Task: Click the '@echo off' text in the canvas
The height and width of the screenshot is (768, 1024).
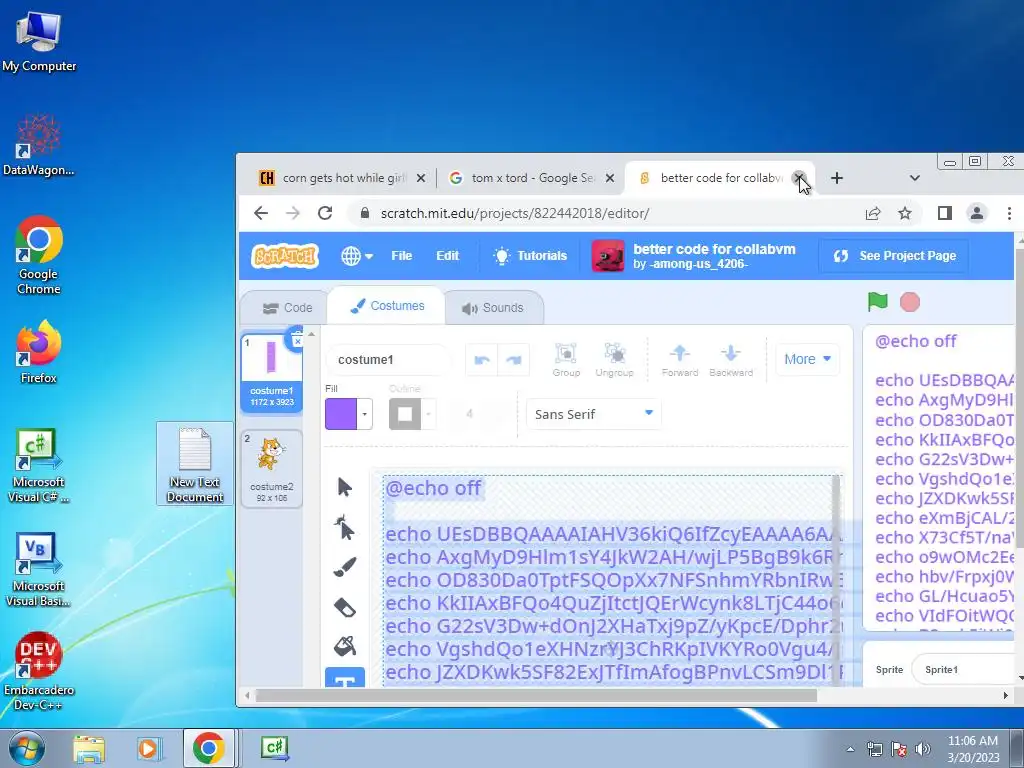Action: (x=434, y=488)
